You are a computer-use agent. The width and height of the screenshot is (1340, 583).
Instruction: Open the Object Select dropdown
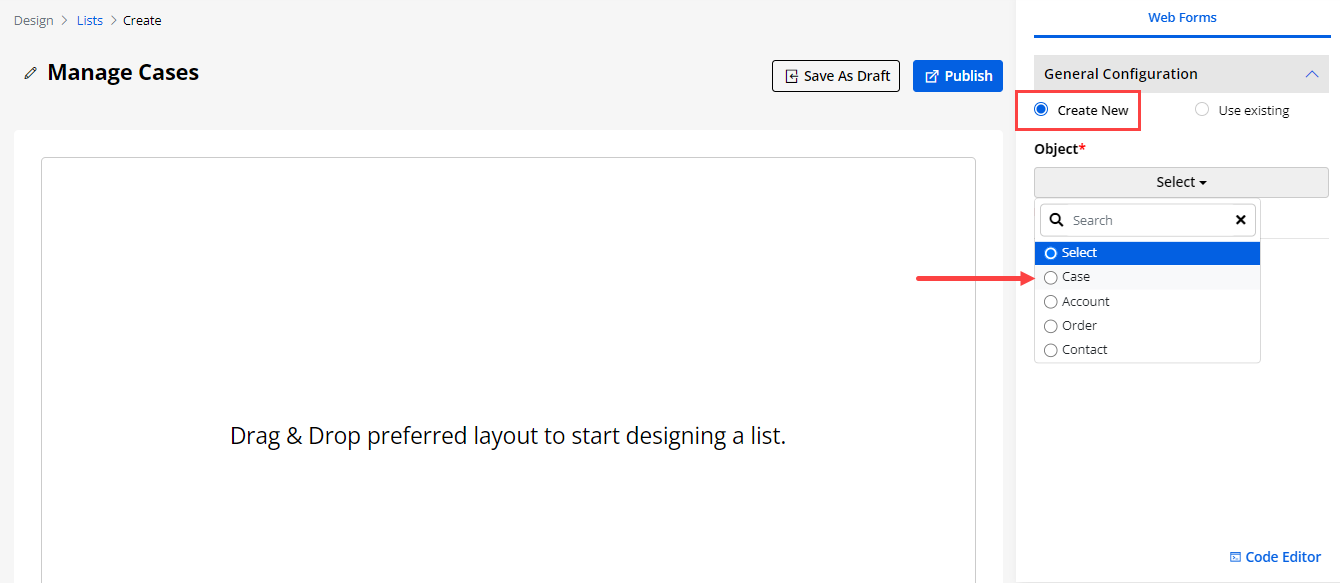(1181, 182)
